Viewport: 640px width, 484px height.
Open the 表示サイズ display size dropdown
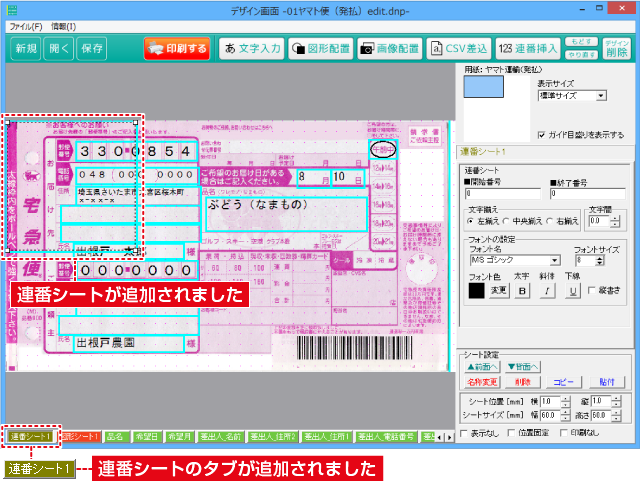(x=572, y=96)
